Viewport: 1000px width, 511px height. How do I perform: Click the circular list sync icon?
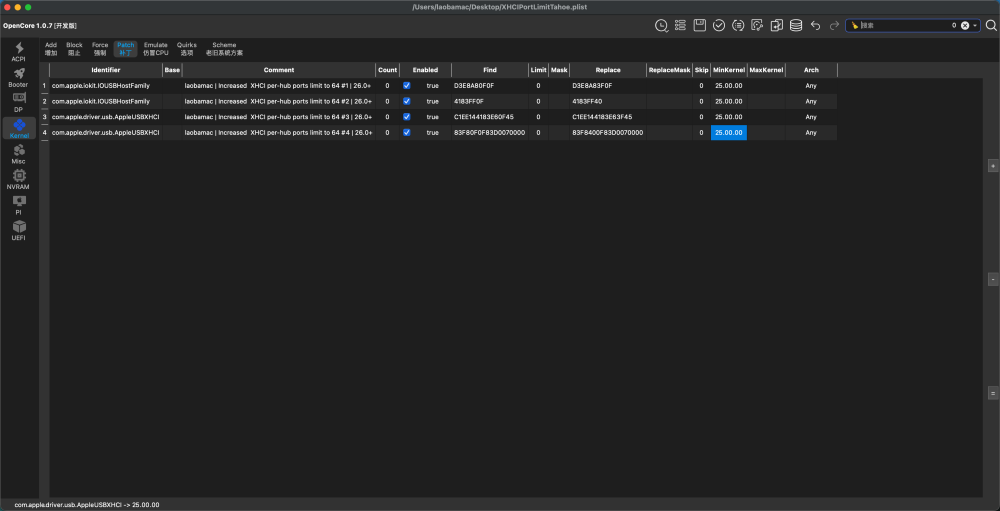(739, 26)
